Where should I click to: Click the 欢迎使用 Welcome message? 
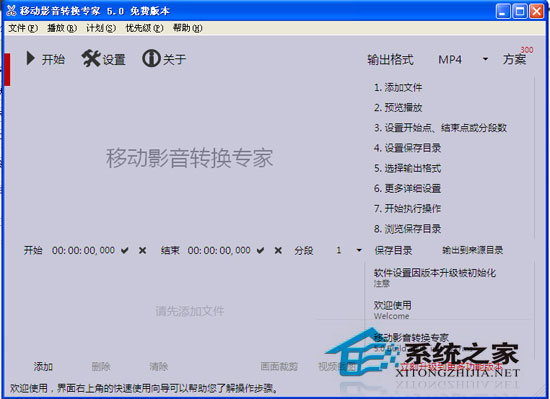click(393, 310)
